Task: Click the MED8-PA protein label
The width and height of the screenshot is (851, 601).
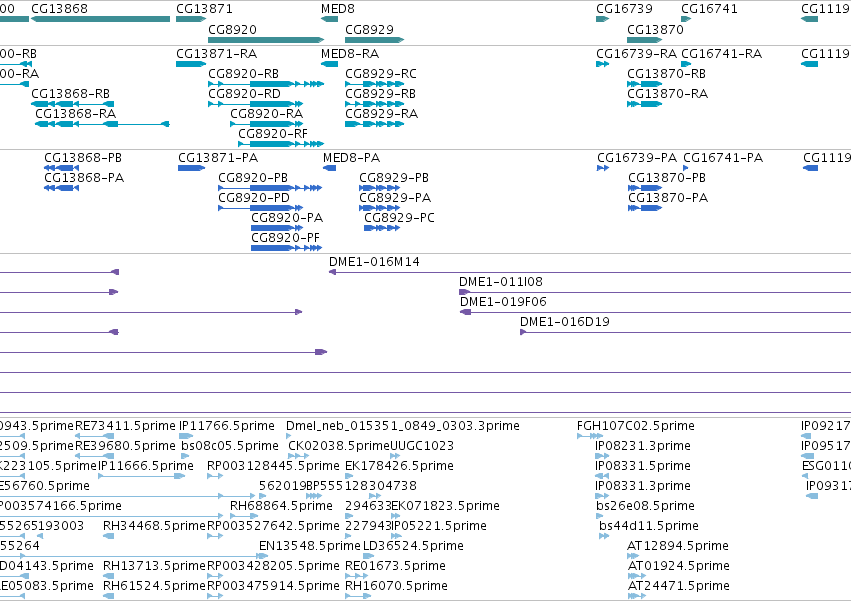Action: (351, 158)
